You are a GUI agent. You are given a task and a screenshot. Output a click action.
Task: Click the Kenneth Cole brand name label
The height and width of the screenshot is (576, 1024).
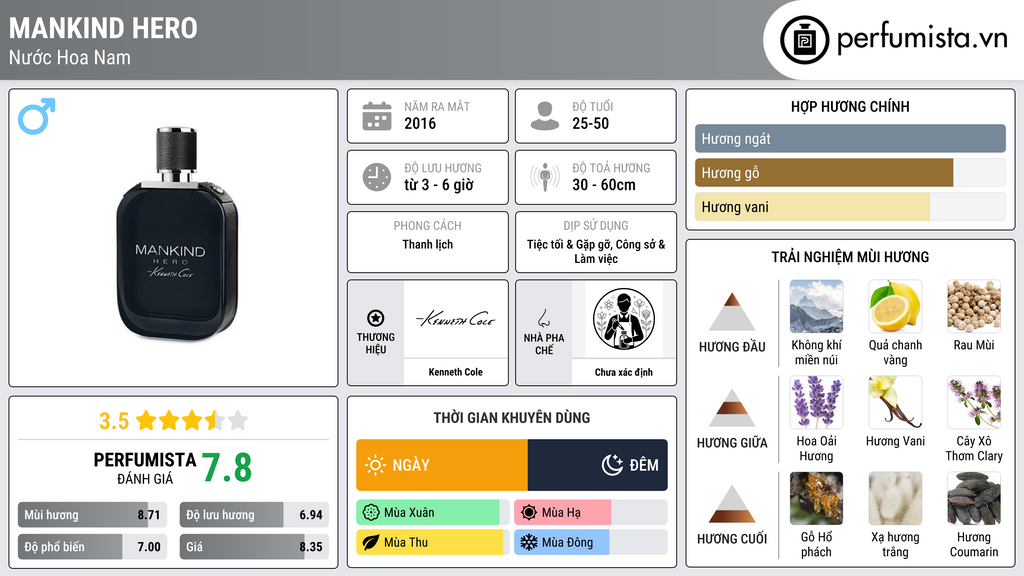(x=456, y=372)
